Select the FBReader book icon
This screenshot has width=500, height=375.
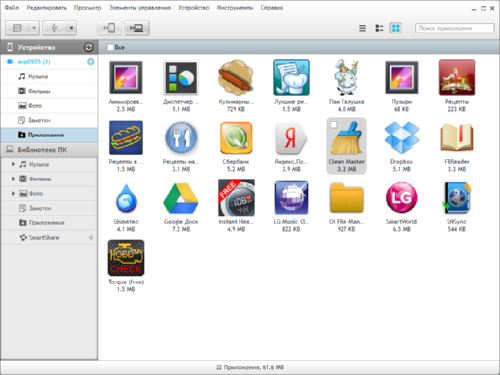(457, 137)
